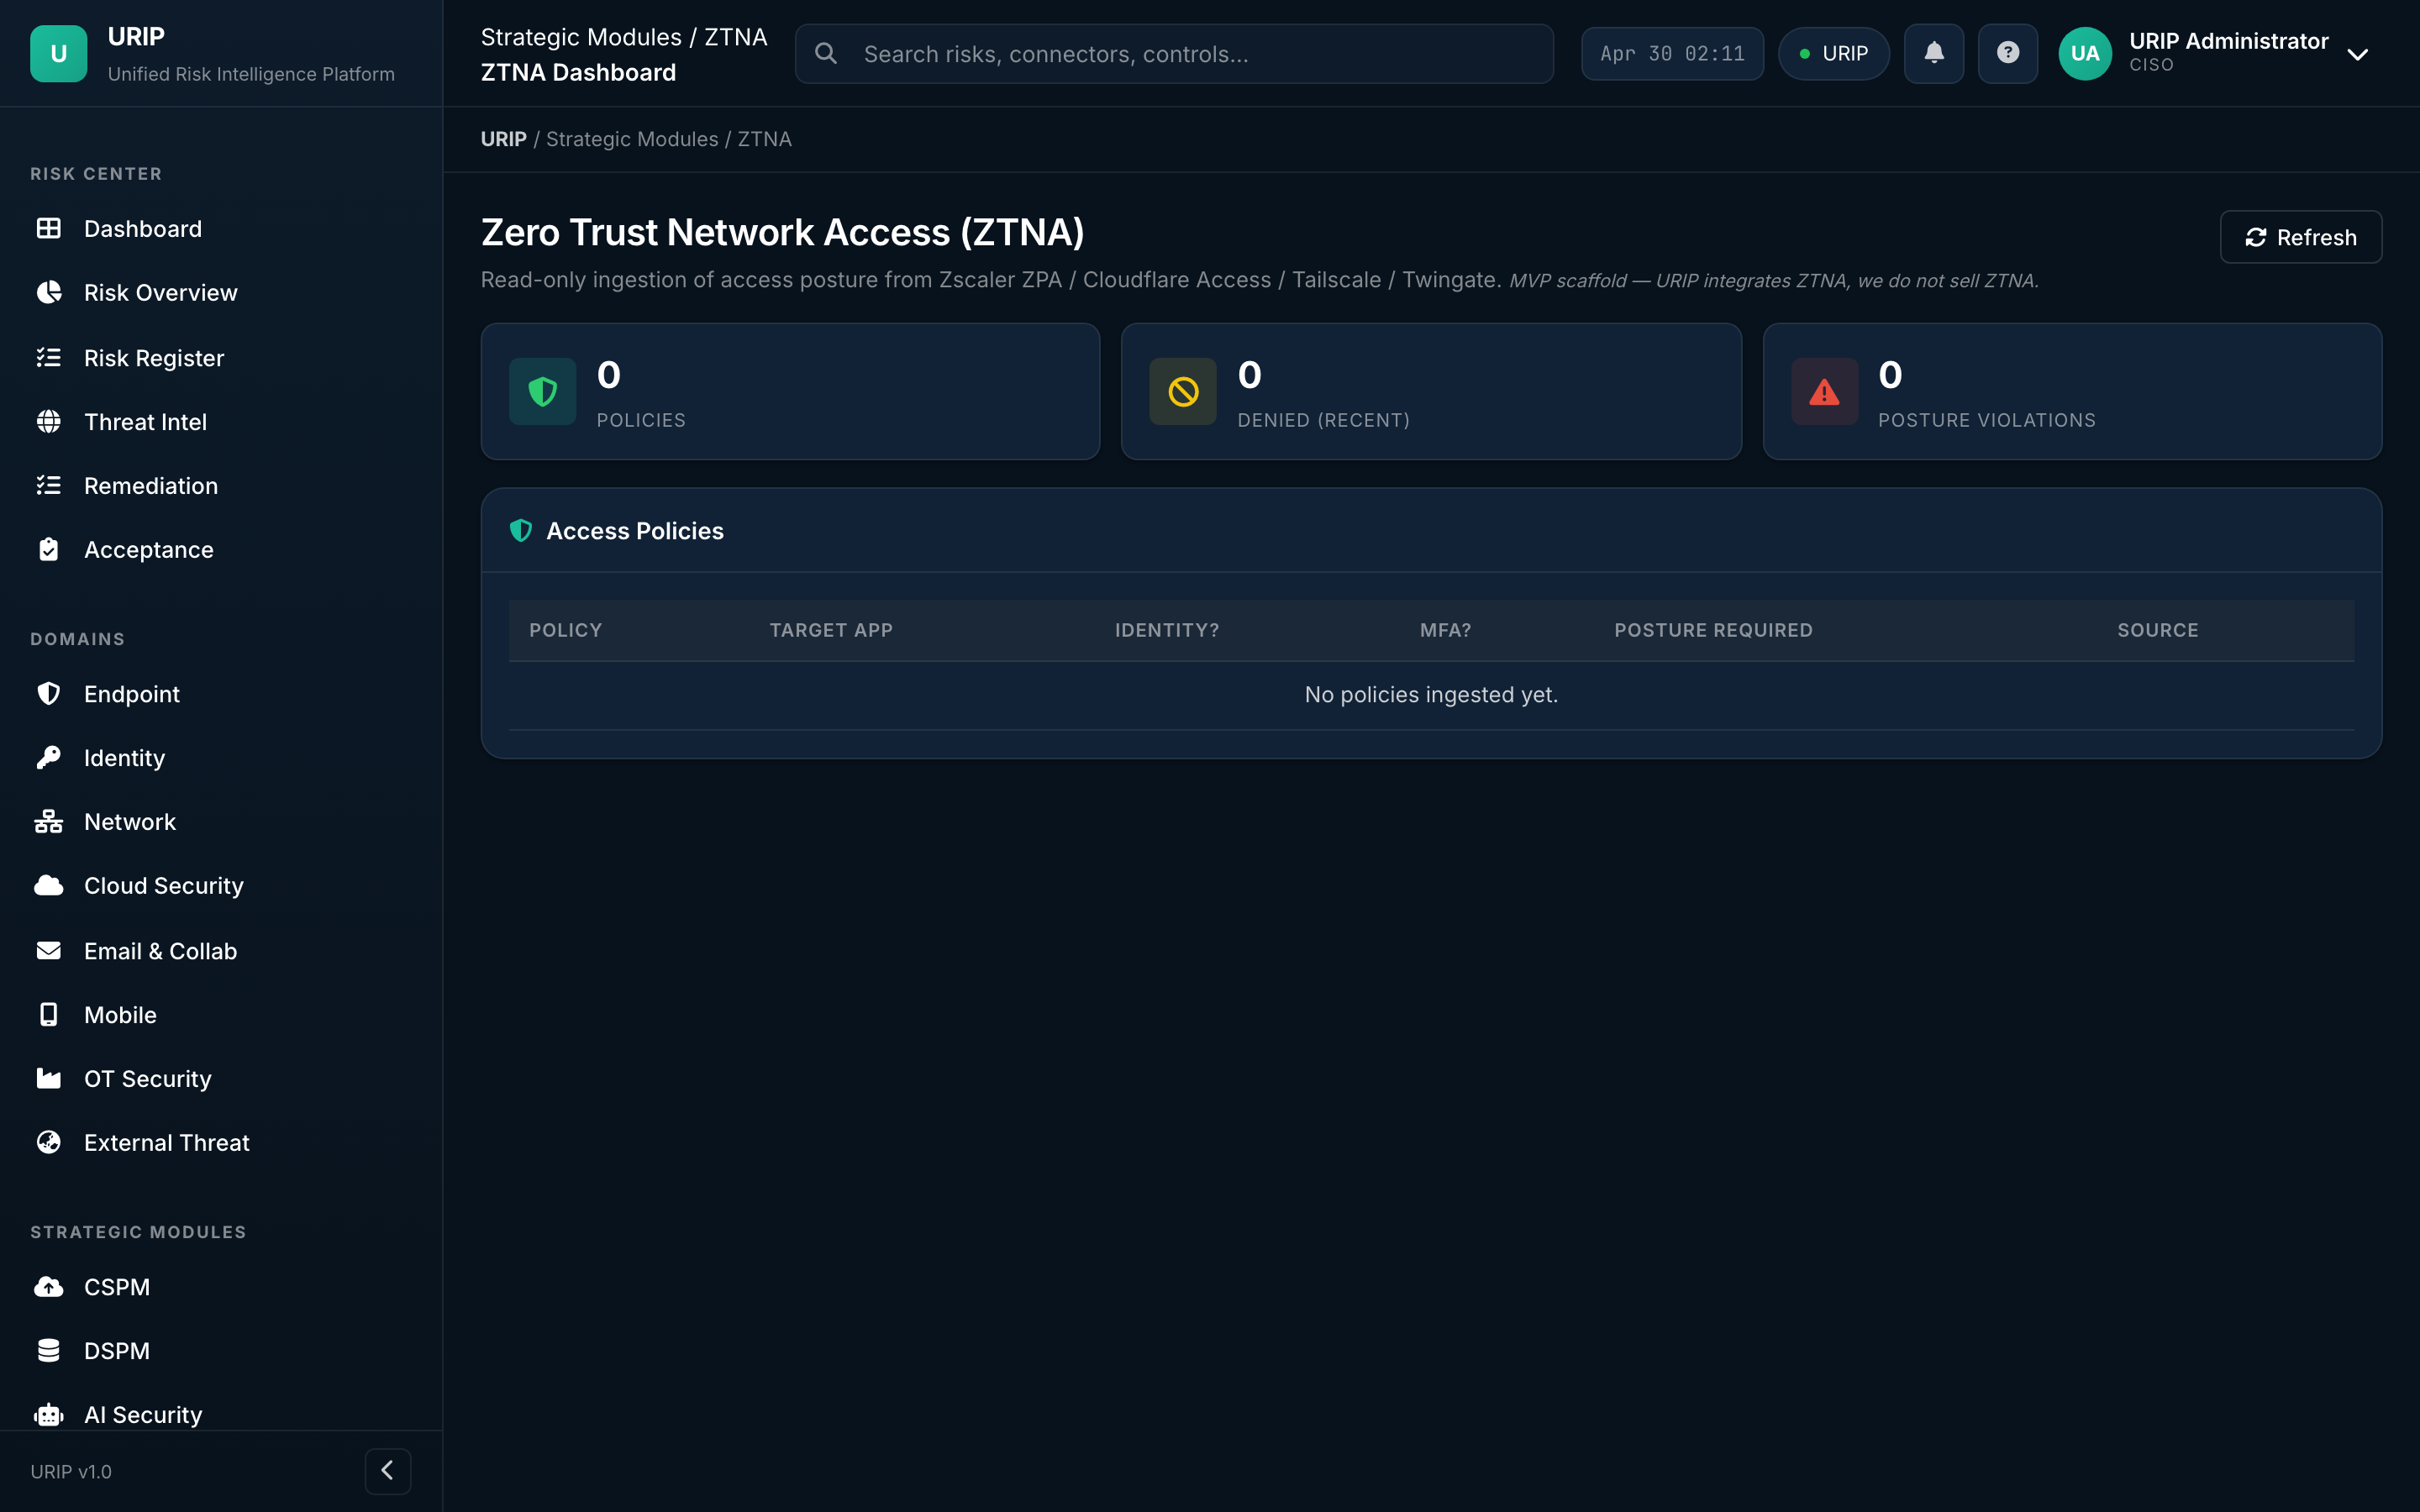Image resolution: width=2420 pixels, height=1512 pixels.
Task: Click 'No policies ingested yet.' text
Action: coord(1431,695)
